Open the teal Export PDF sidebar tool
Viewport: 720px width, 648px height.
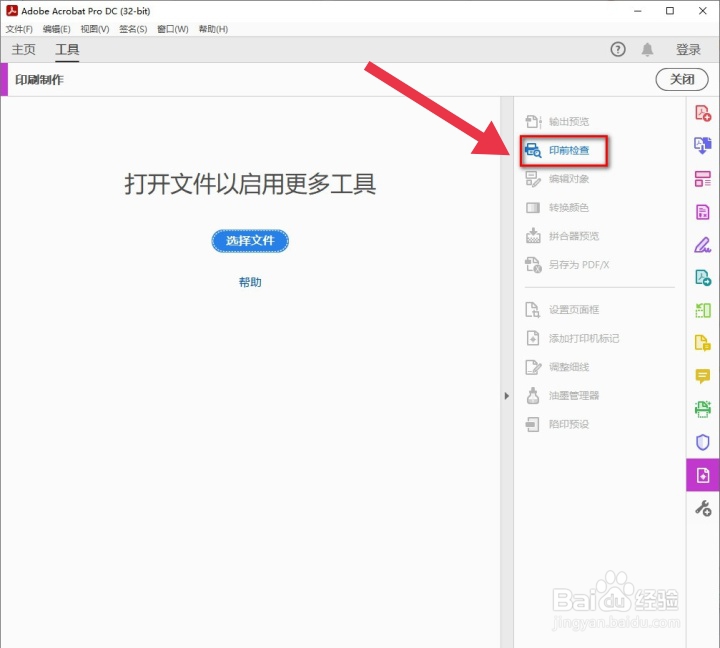coord(703,277)
